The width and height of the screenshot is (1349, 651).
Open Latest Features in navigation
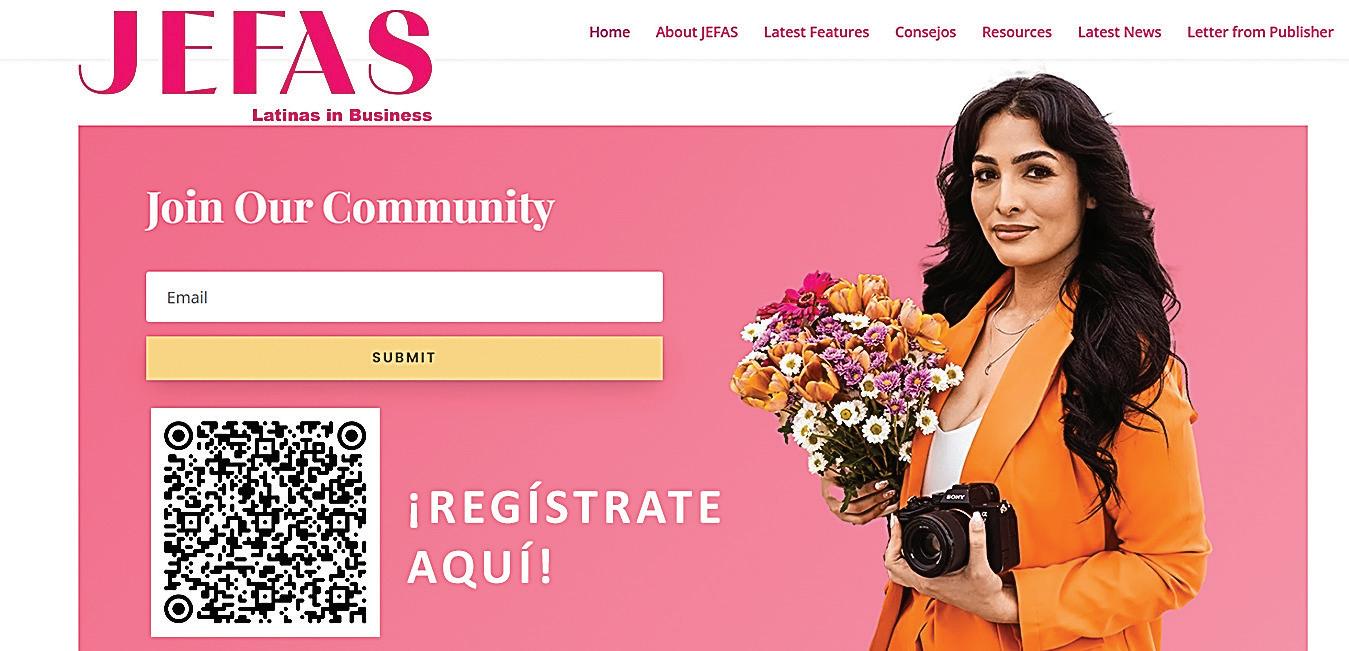point(816,32)
